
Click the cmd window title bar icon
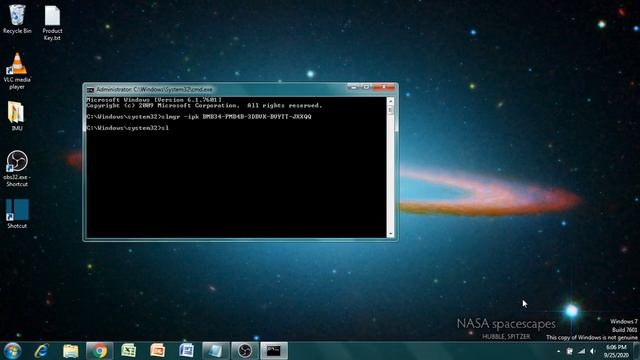click(x=90, y=89)
